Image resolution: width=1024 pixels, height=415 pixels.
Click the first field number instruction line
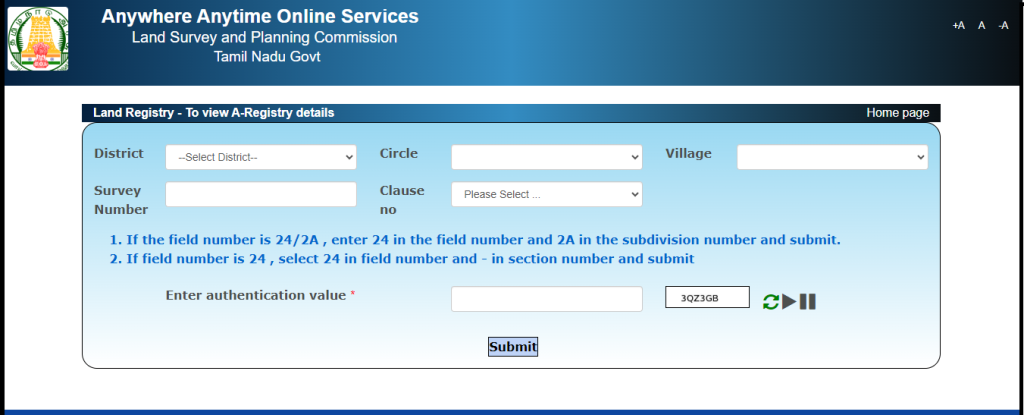pyautogui.click(x=475, y=240)
